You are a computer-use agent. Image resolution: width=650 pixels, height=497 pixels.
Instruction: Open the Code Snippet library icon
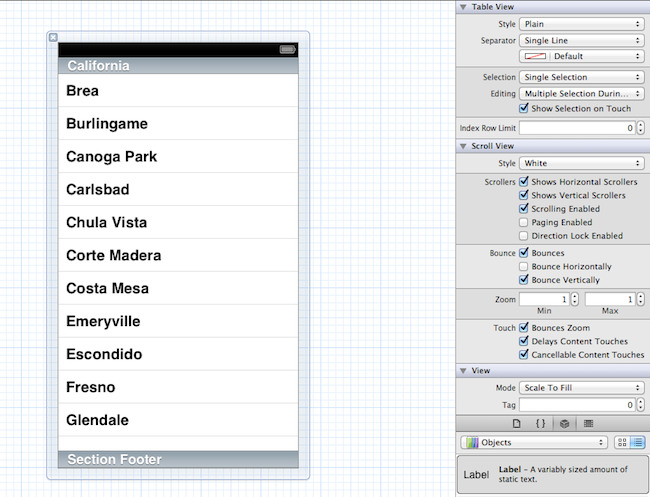[x=540, y=424]
